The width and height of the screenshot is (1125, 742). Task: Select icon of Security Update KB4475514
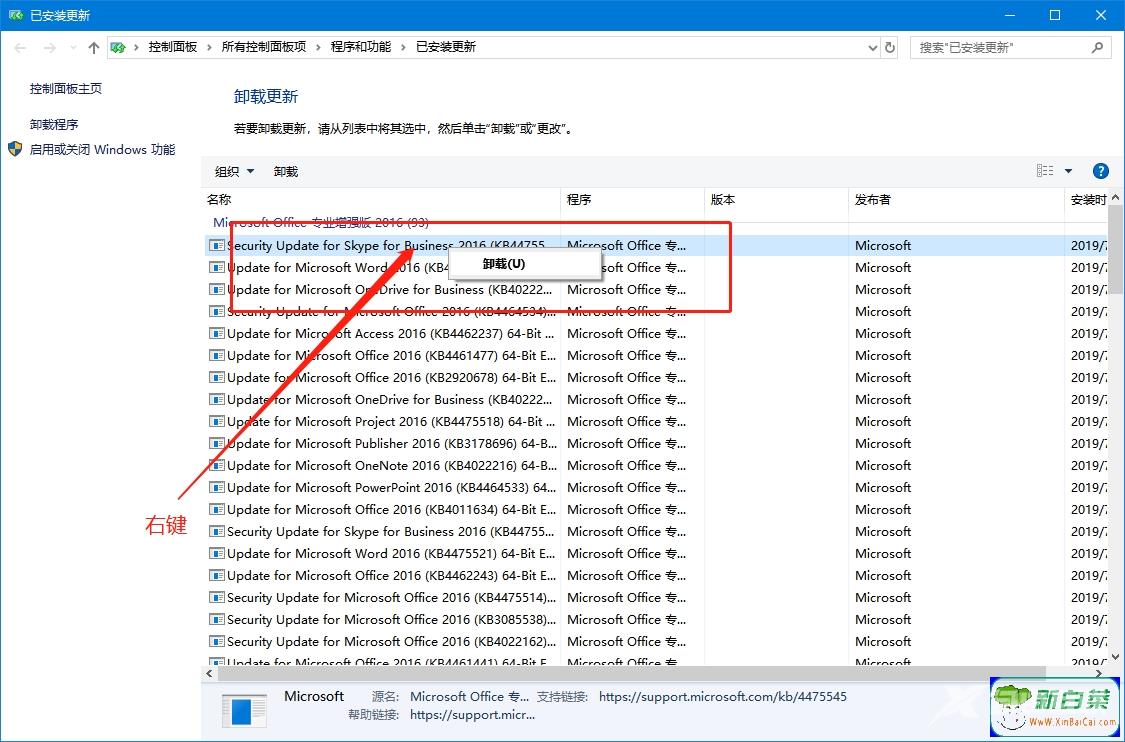(x=216, y=597)
